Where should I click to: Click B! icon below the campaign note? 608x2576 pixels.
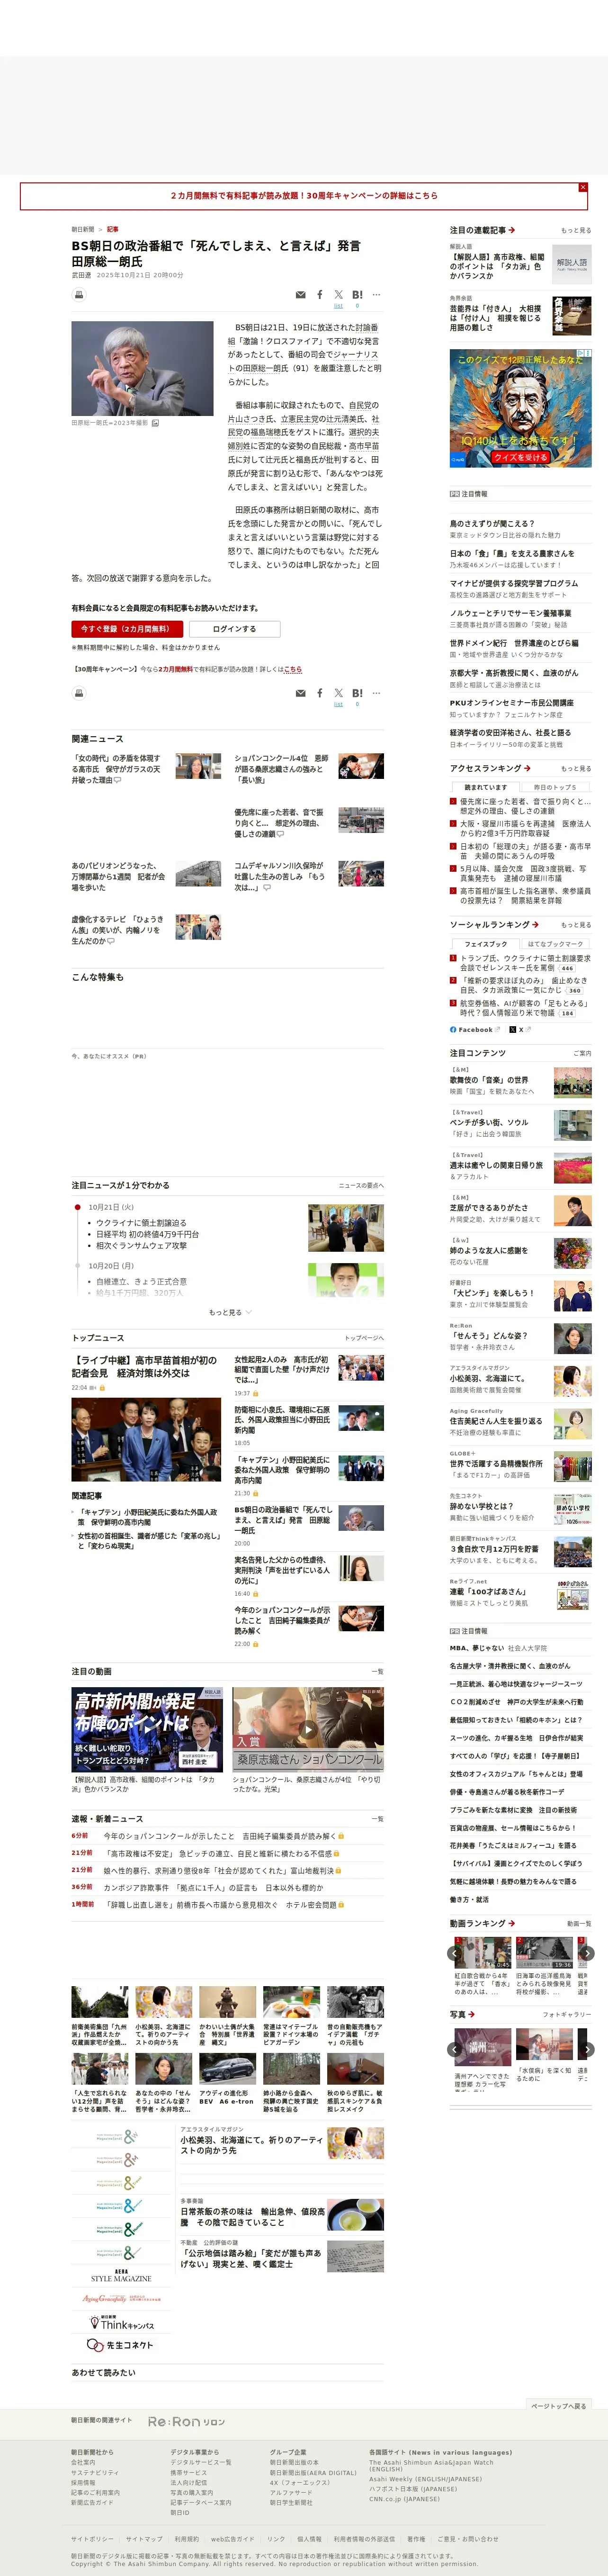point(357,693)
